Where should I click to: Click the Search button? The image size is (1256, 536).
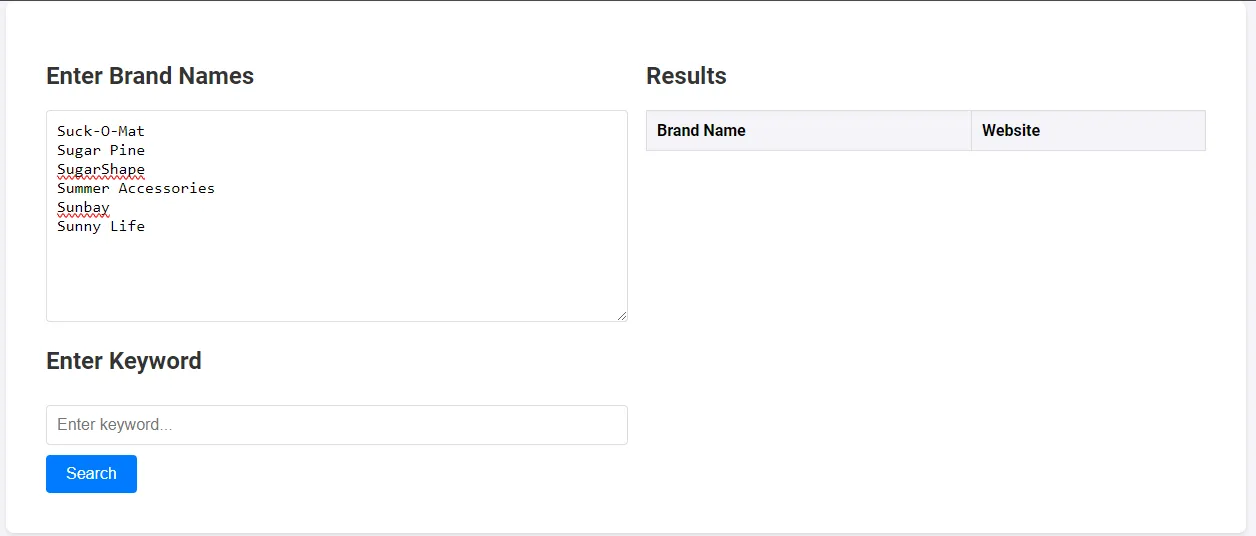tap(91, 474)
